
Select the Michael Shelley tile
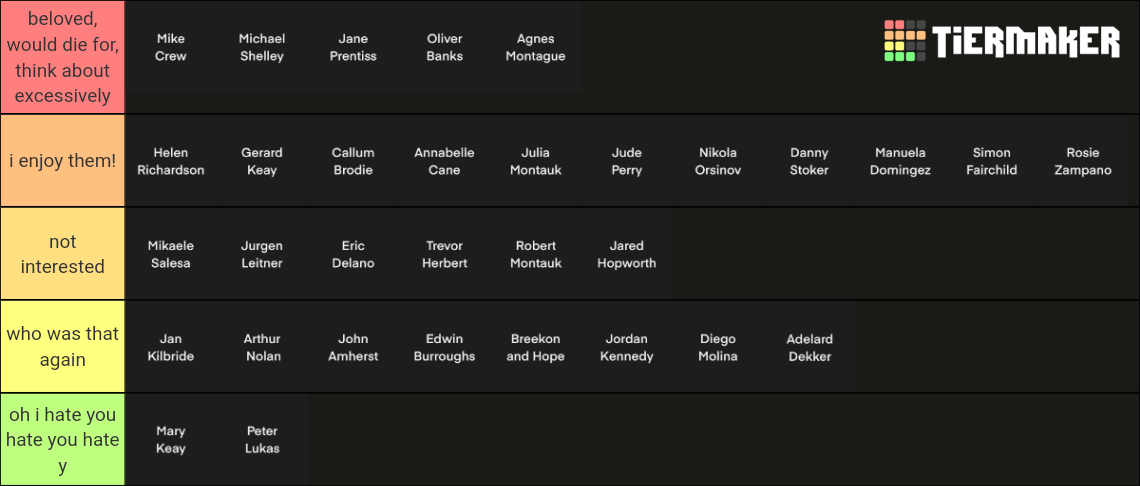click(x=262, y=47)
